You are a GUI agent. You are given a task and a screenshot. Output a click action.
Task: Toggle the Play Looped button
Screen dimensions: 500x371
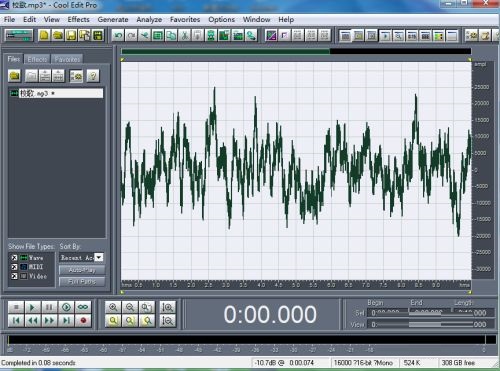pos(83,307)
